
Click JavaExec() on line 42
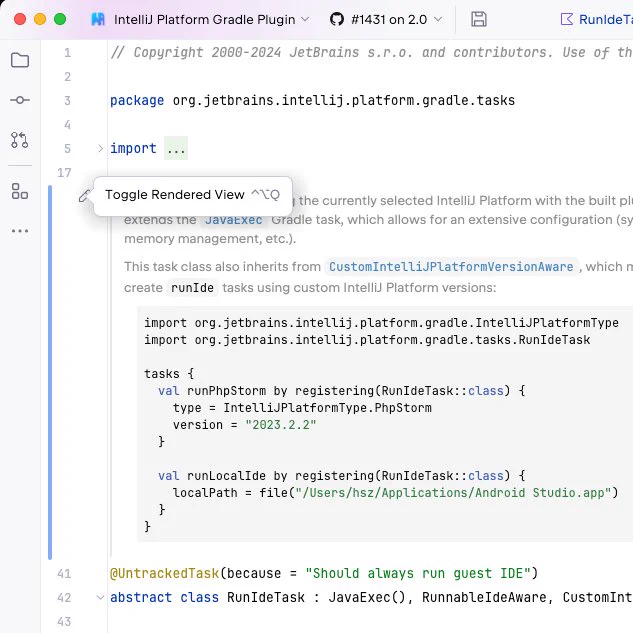click(367, 597)
